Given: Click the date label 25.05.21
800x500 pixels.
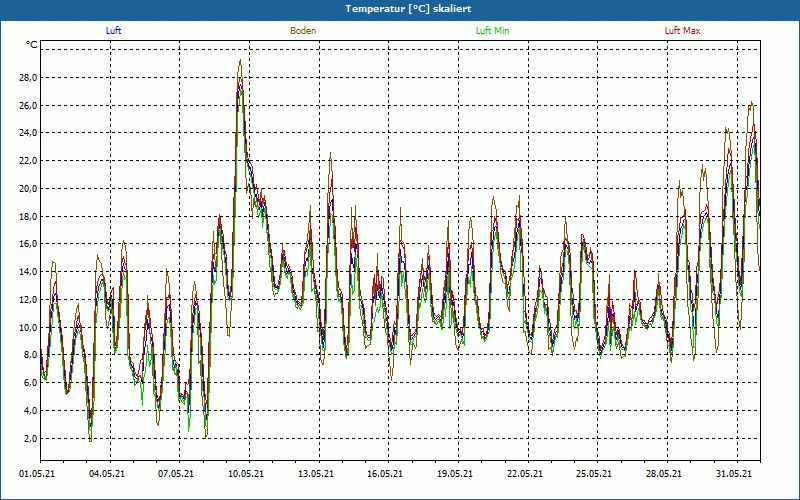Looking at the screenshot, I should pyautogui.click(x=594, y=474).
